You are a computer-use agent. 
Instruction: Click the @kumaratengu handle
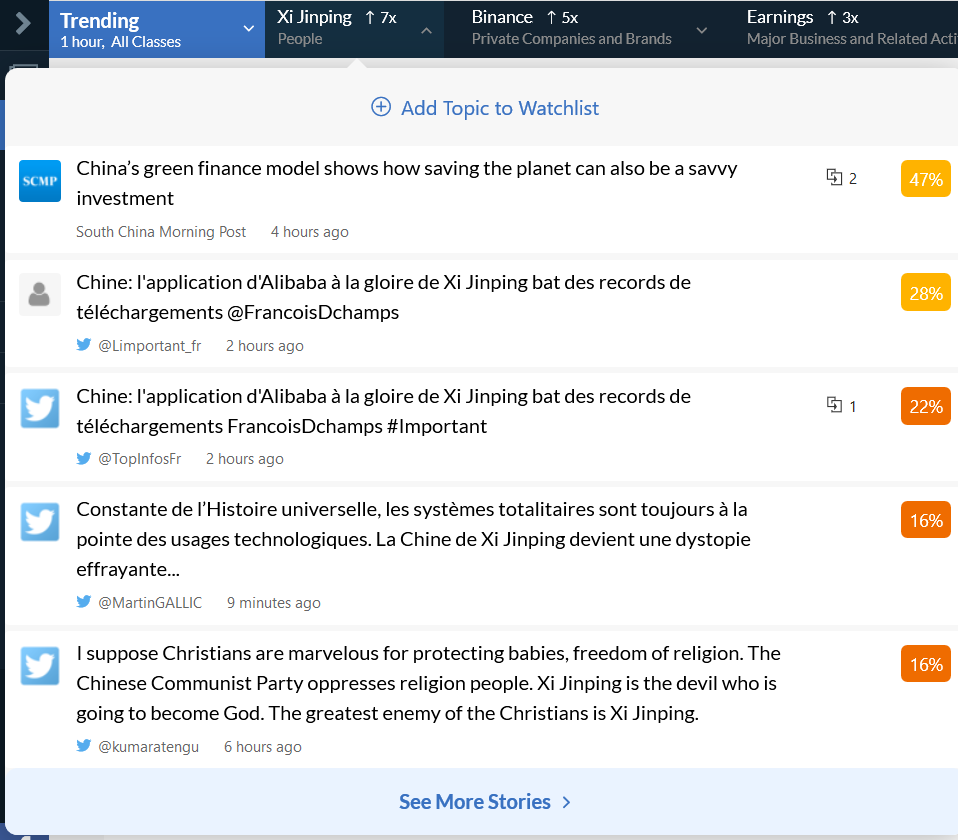coord(148,747)
